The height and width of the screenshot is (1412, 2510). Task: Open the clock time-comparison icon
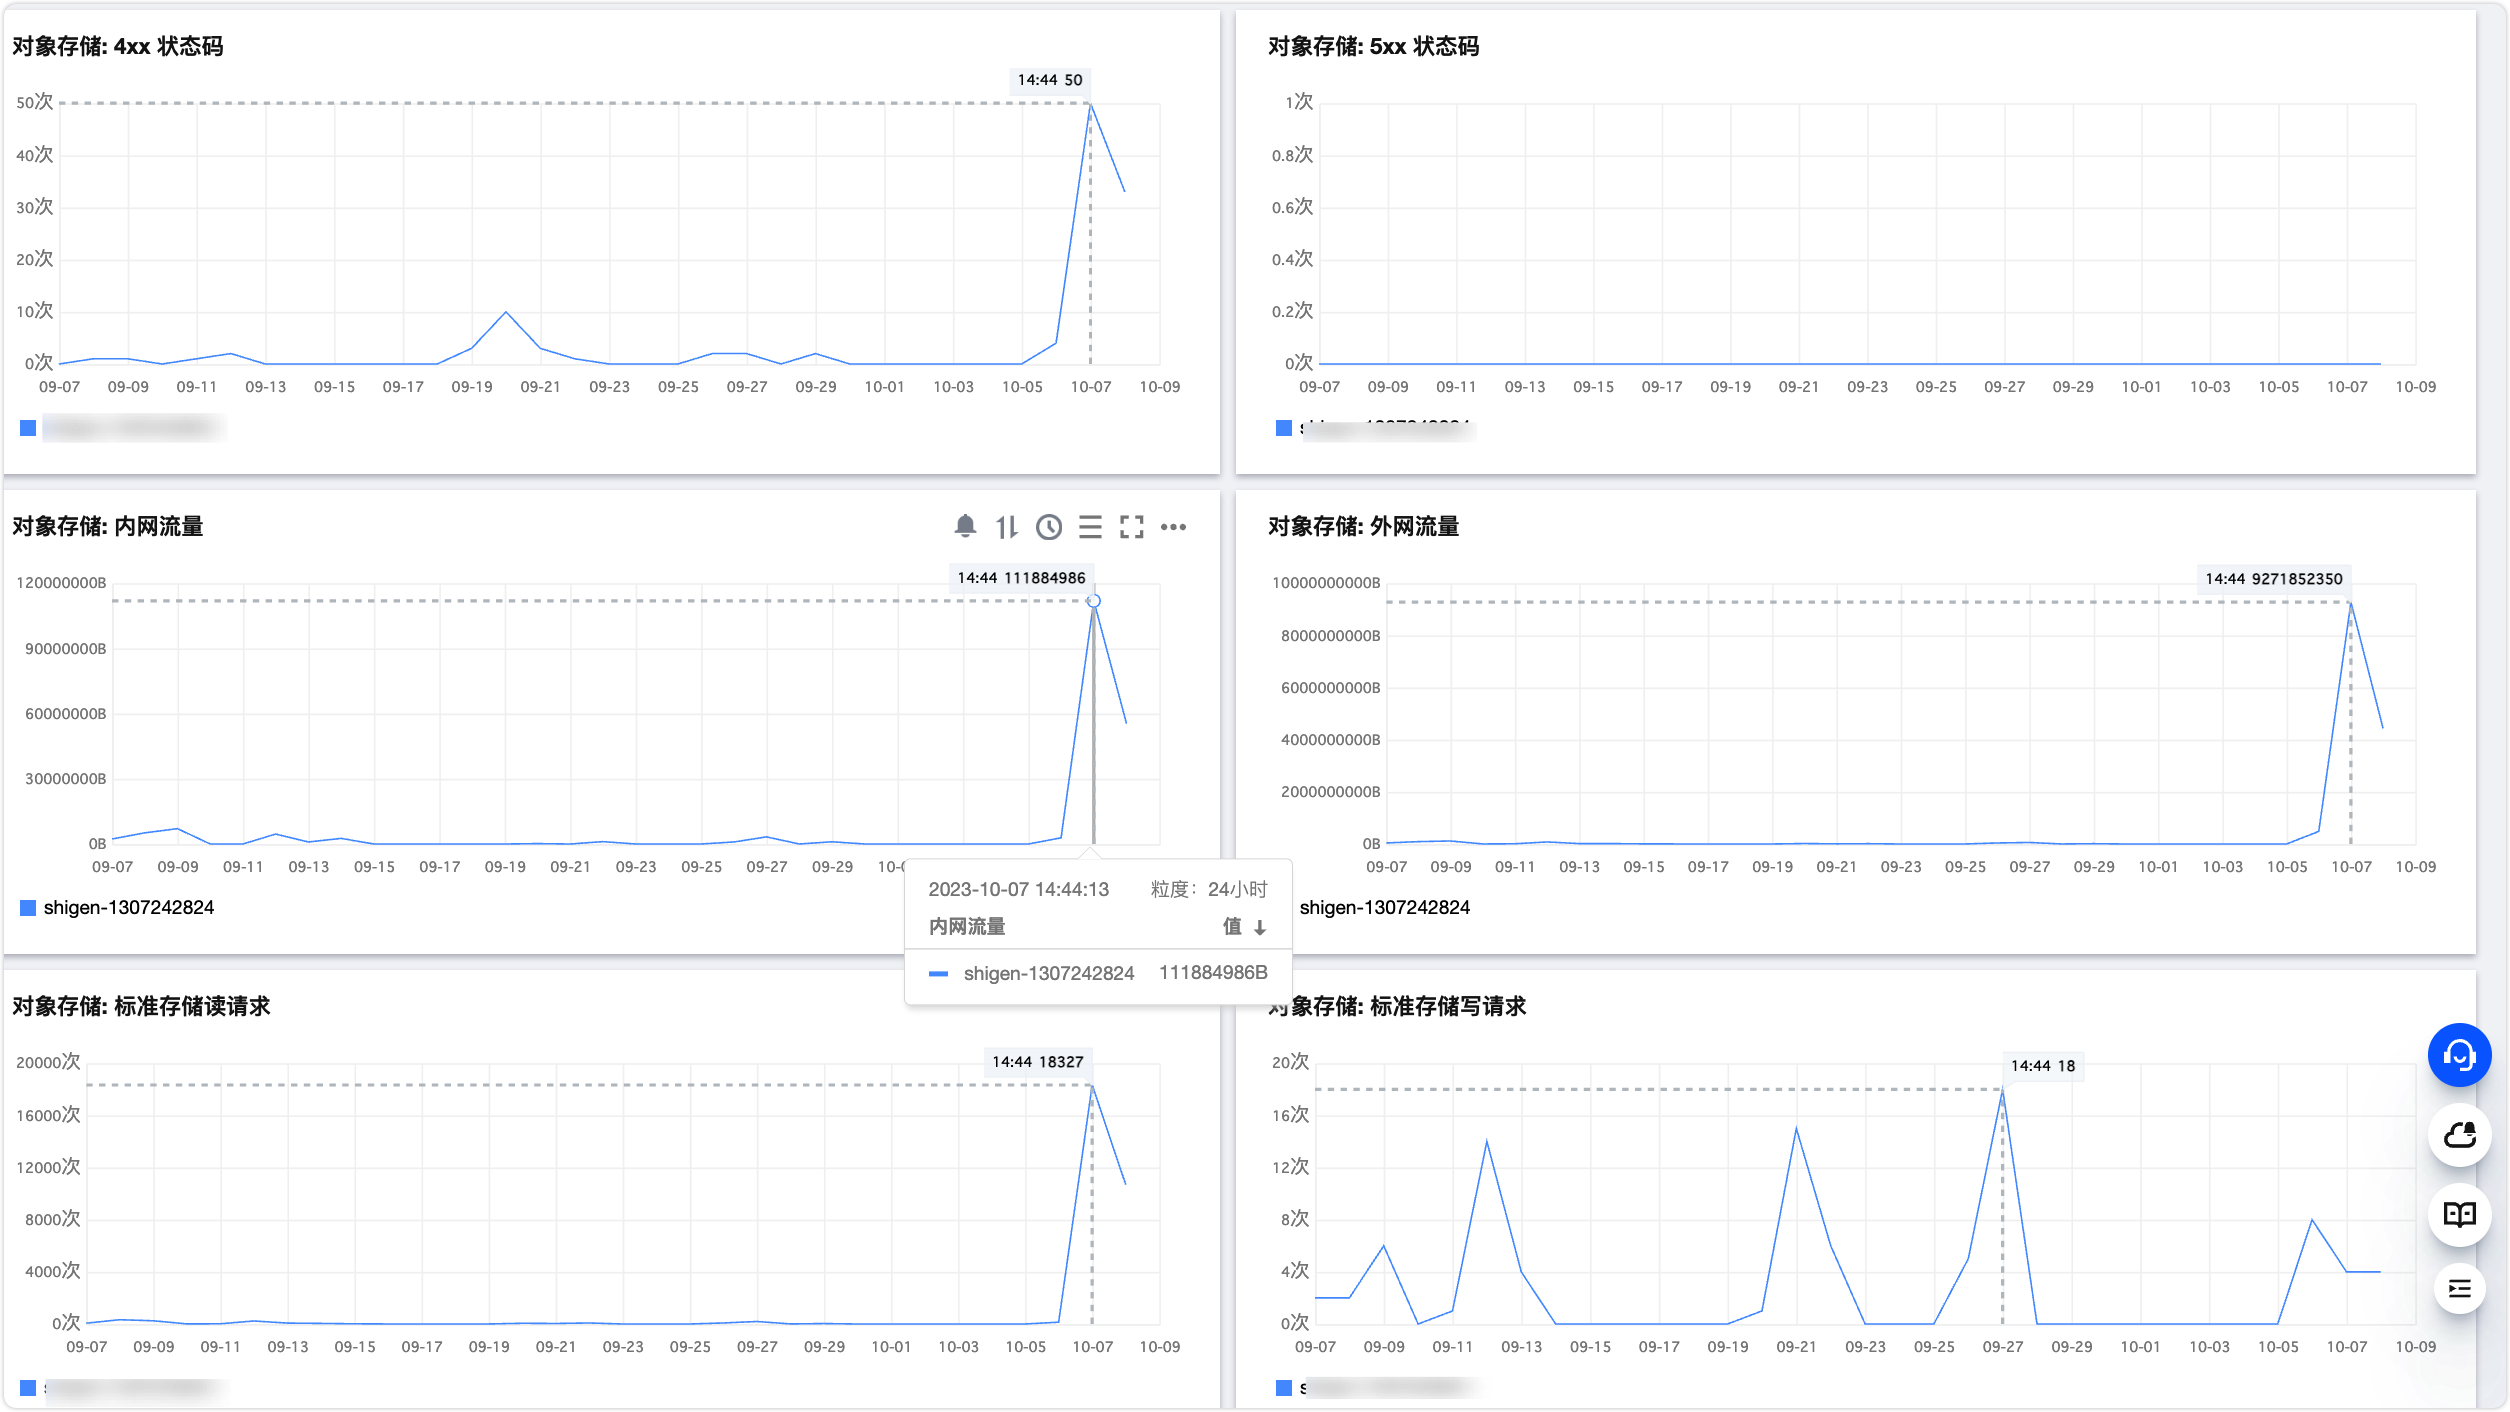tap(1048, 527)
